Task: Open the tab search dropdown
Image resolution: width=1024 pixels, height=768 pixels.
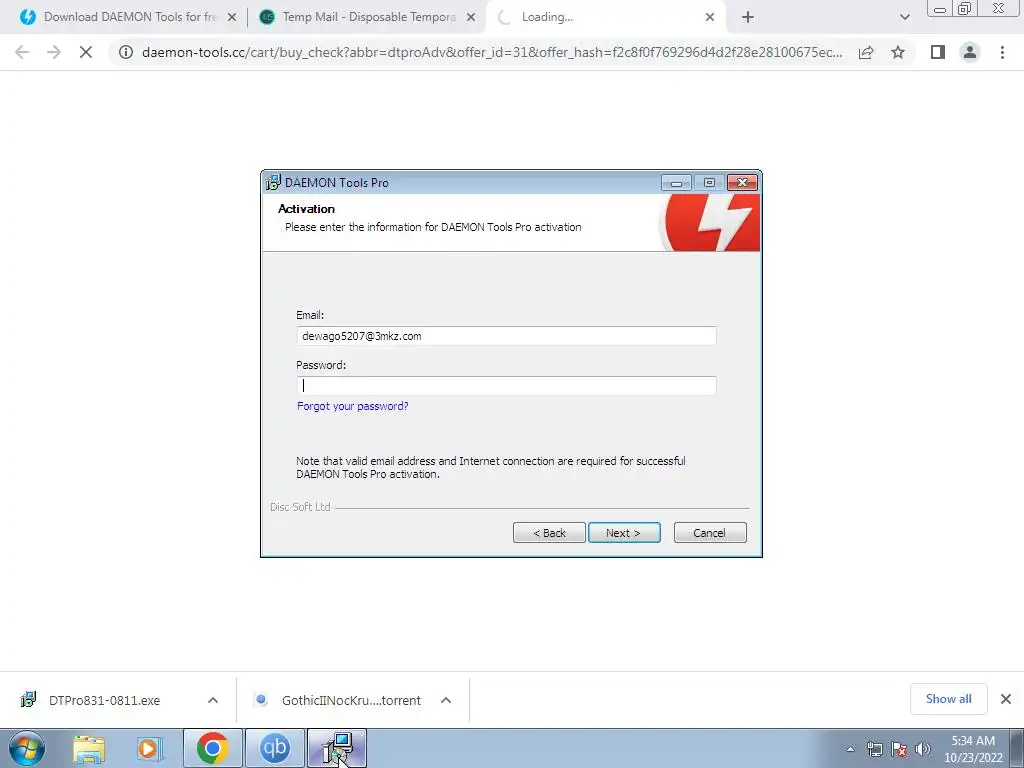Action: tap(904, 18)
